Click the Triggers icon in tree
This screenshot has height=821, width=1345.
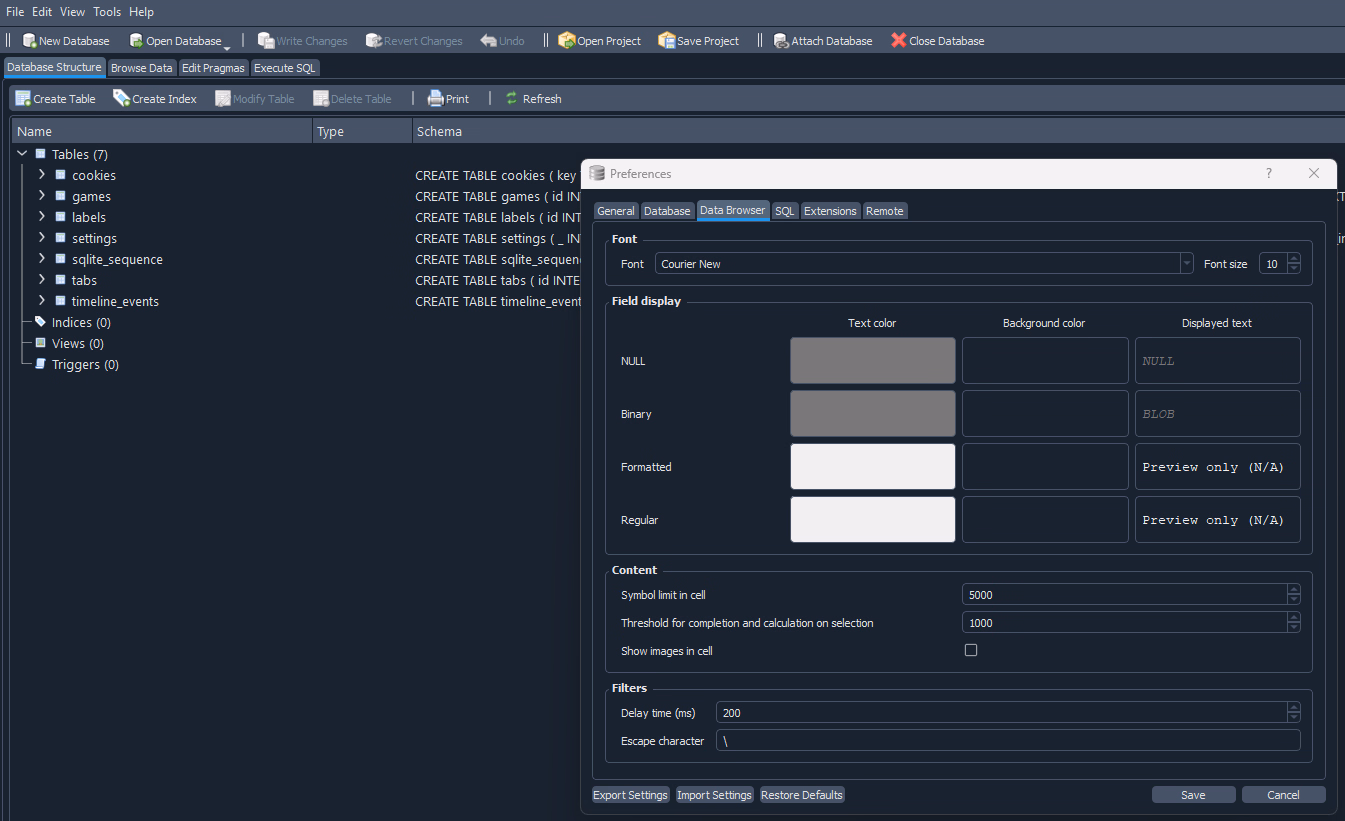coord(40,364)
